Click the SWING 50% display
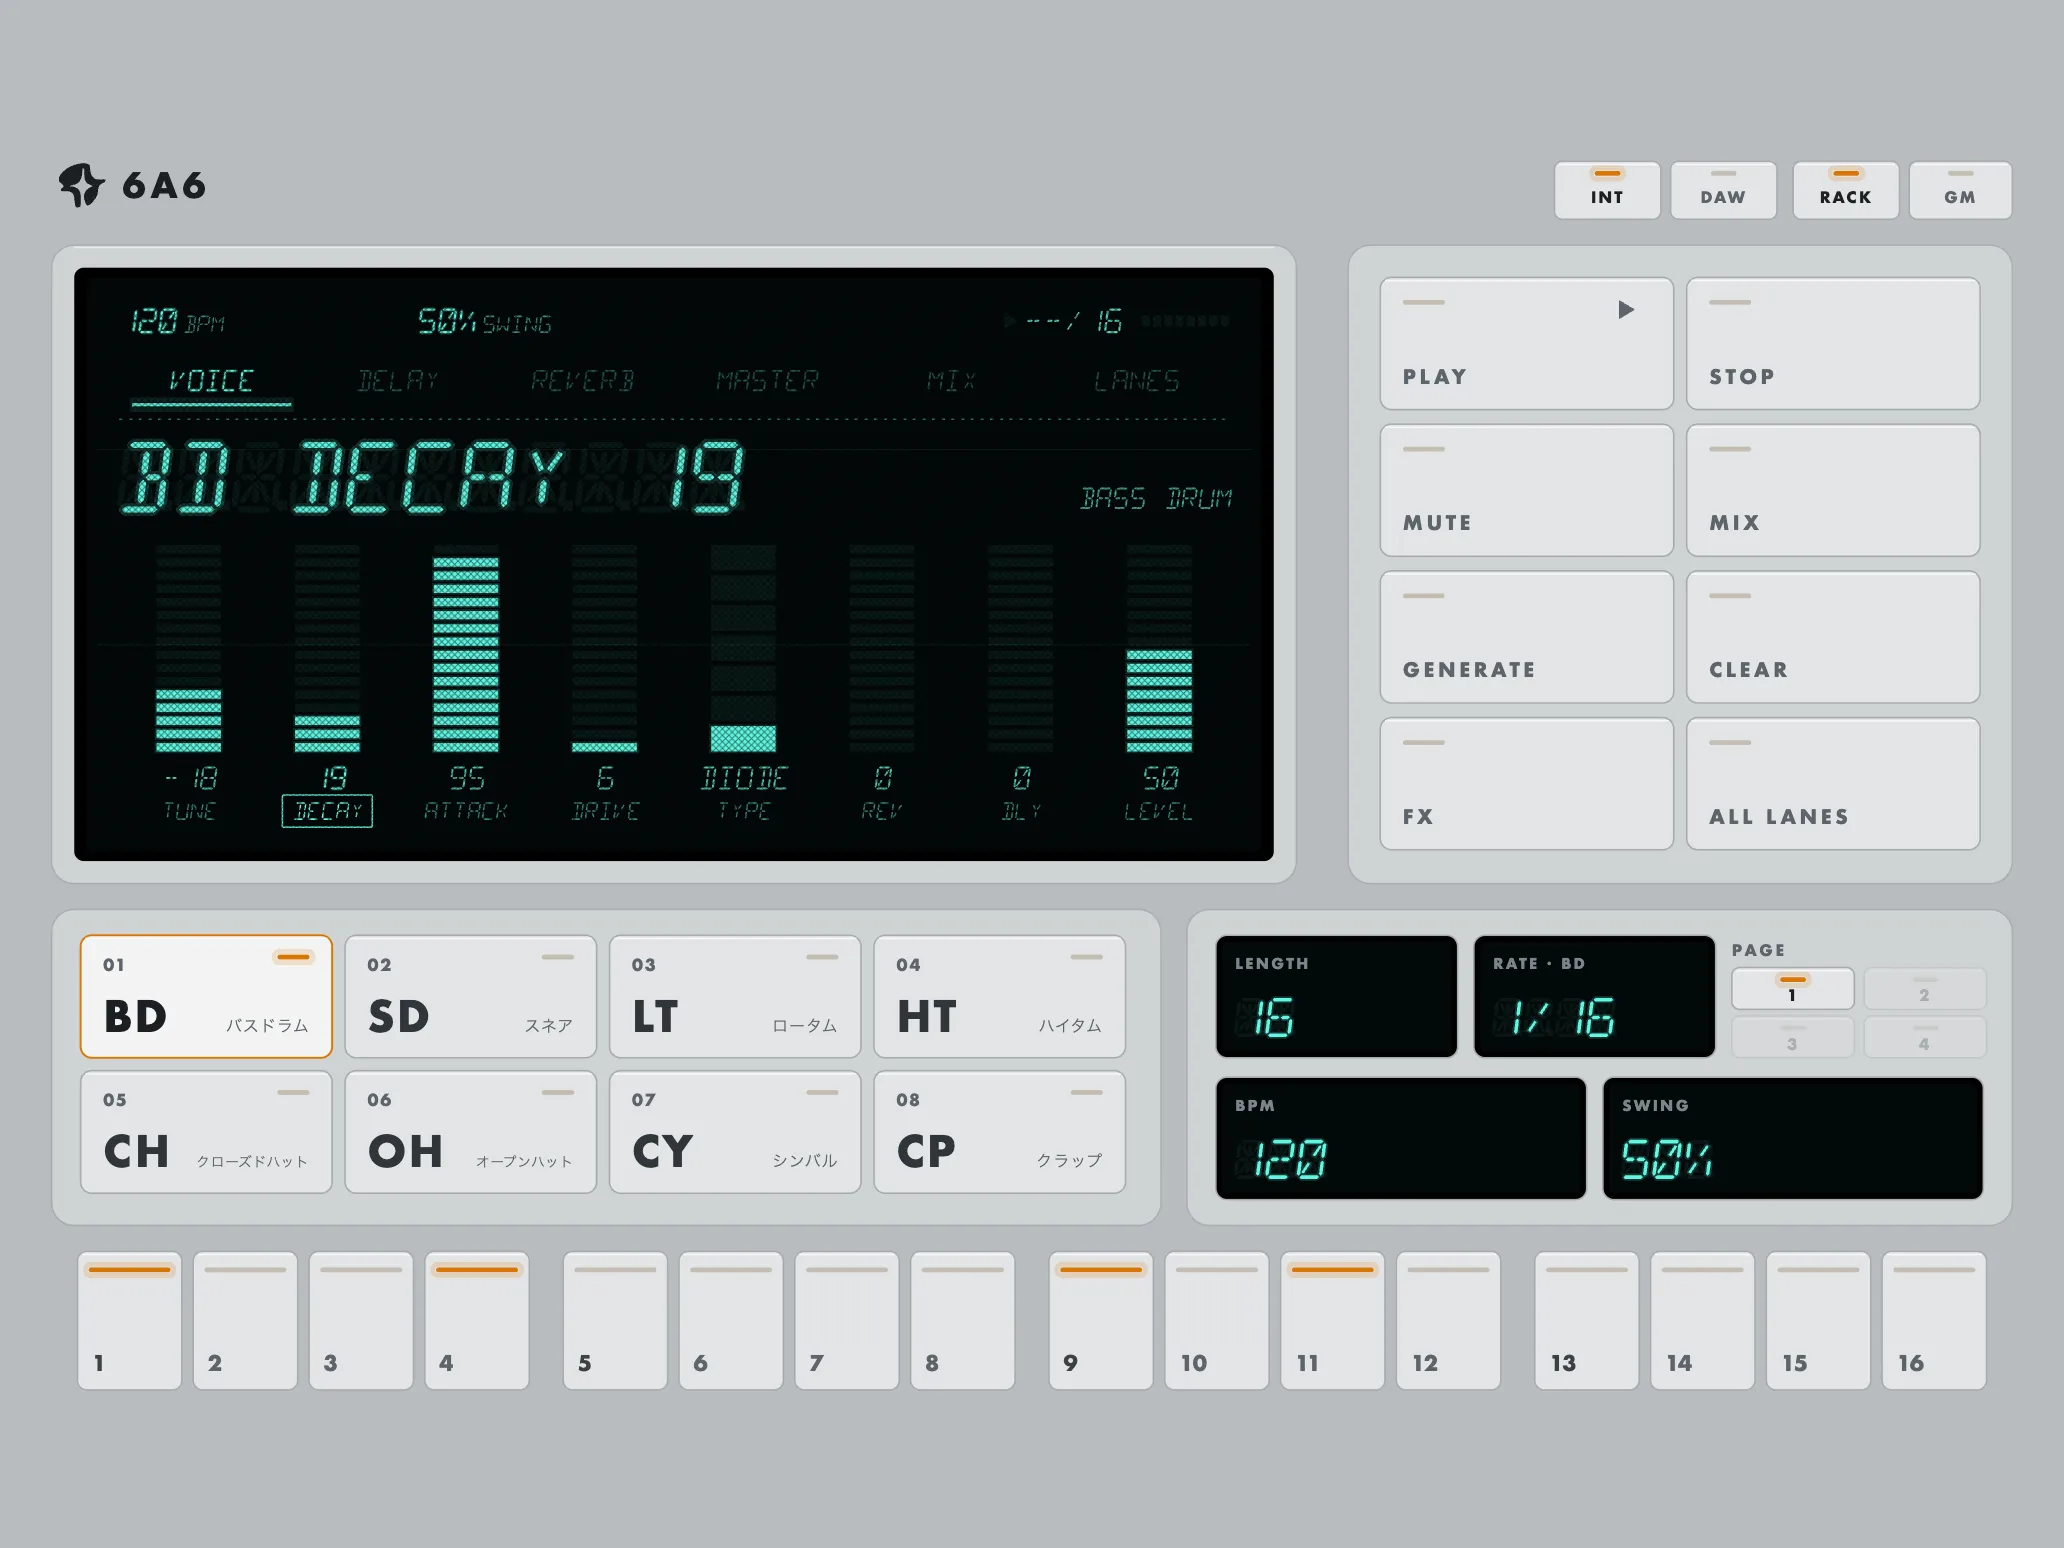The height and width of the screenshot is (1548, 2064). point(1793,1138)
